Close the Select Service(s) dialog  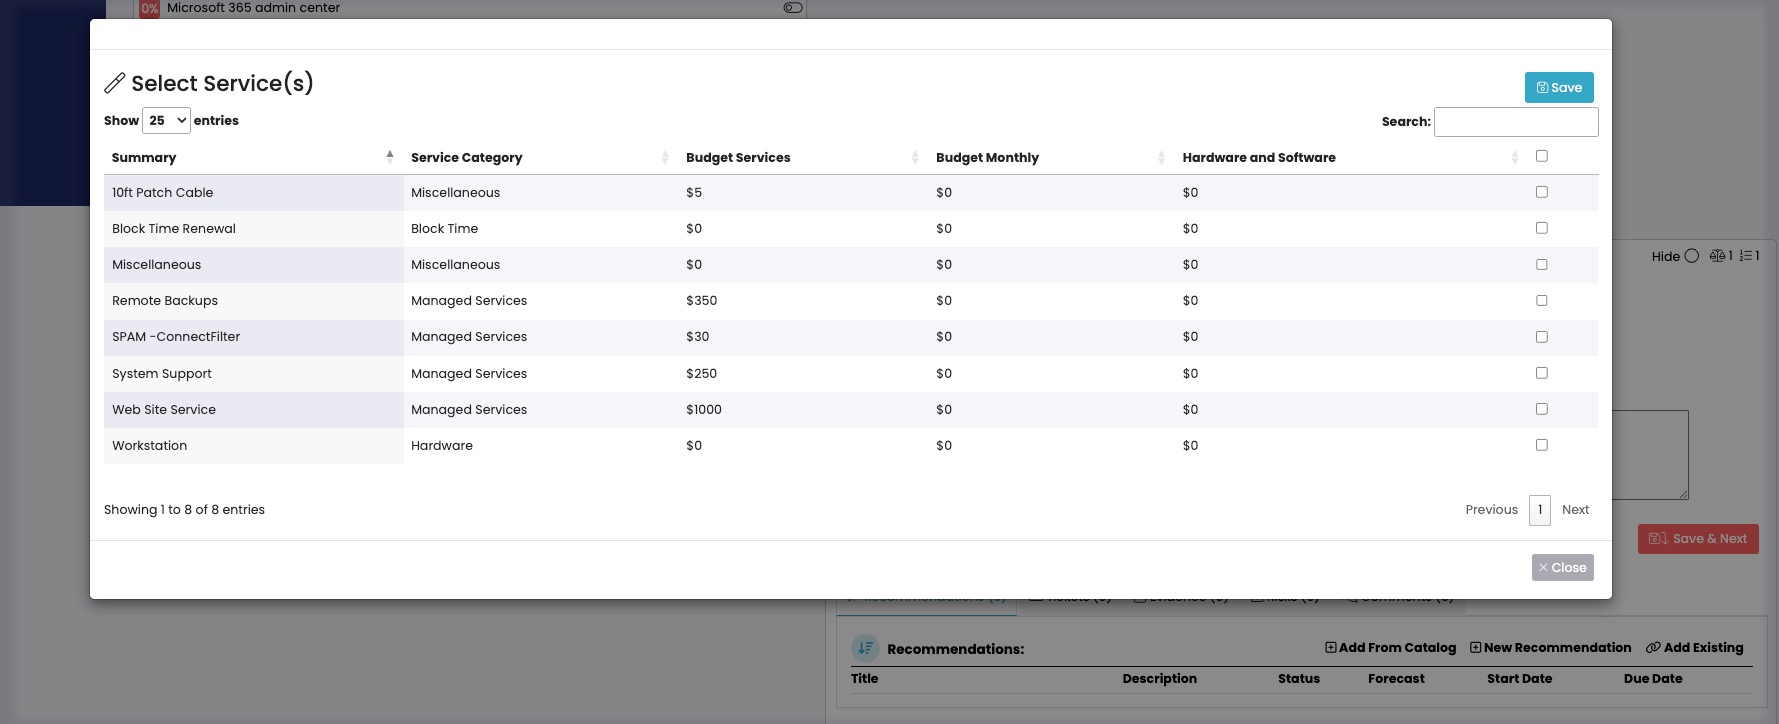click(1562, 567)
